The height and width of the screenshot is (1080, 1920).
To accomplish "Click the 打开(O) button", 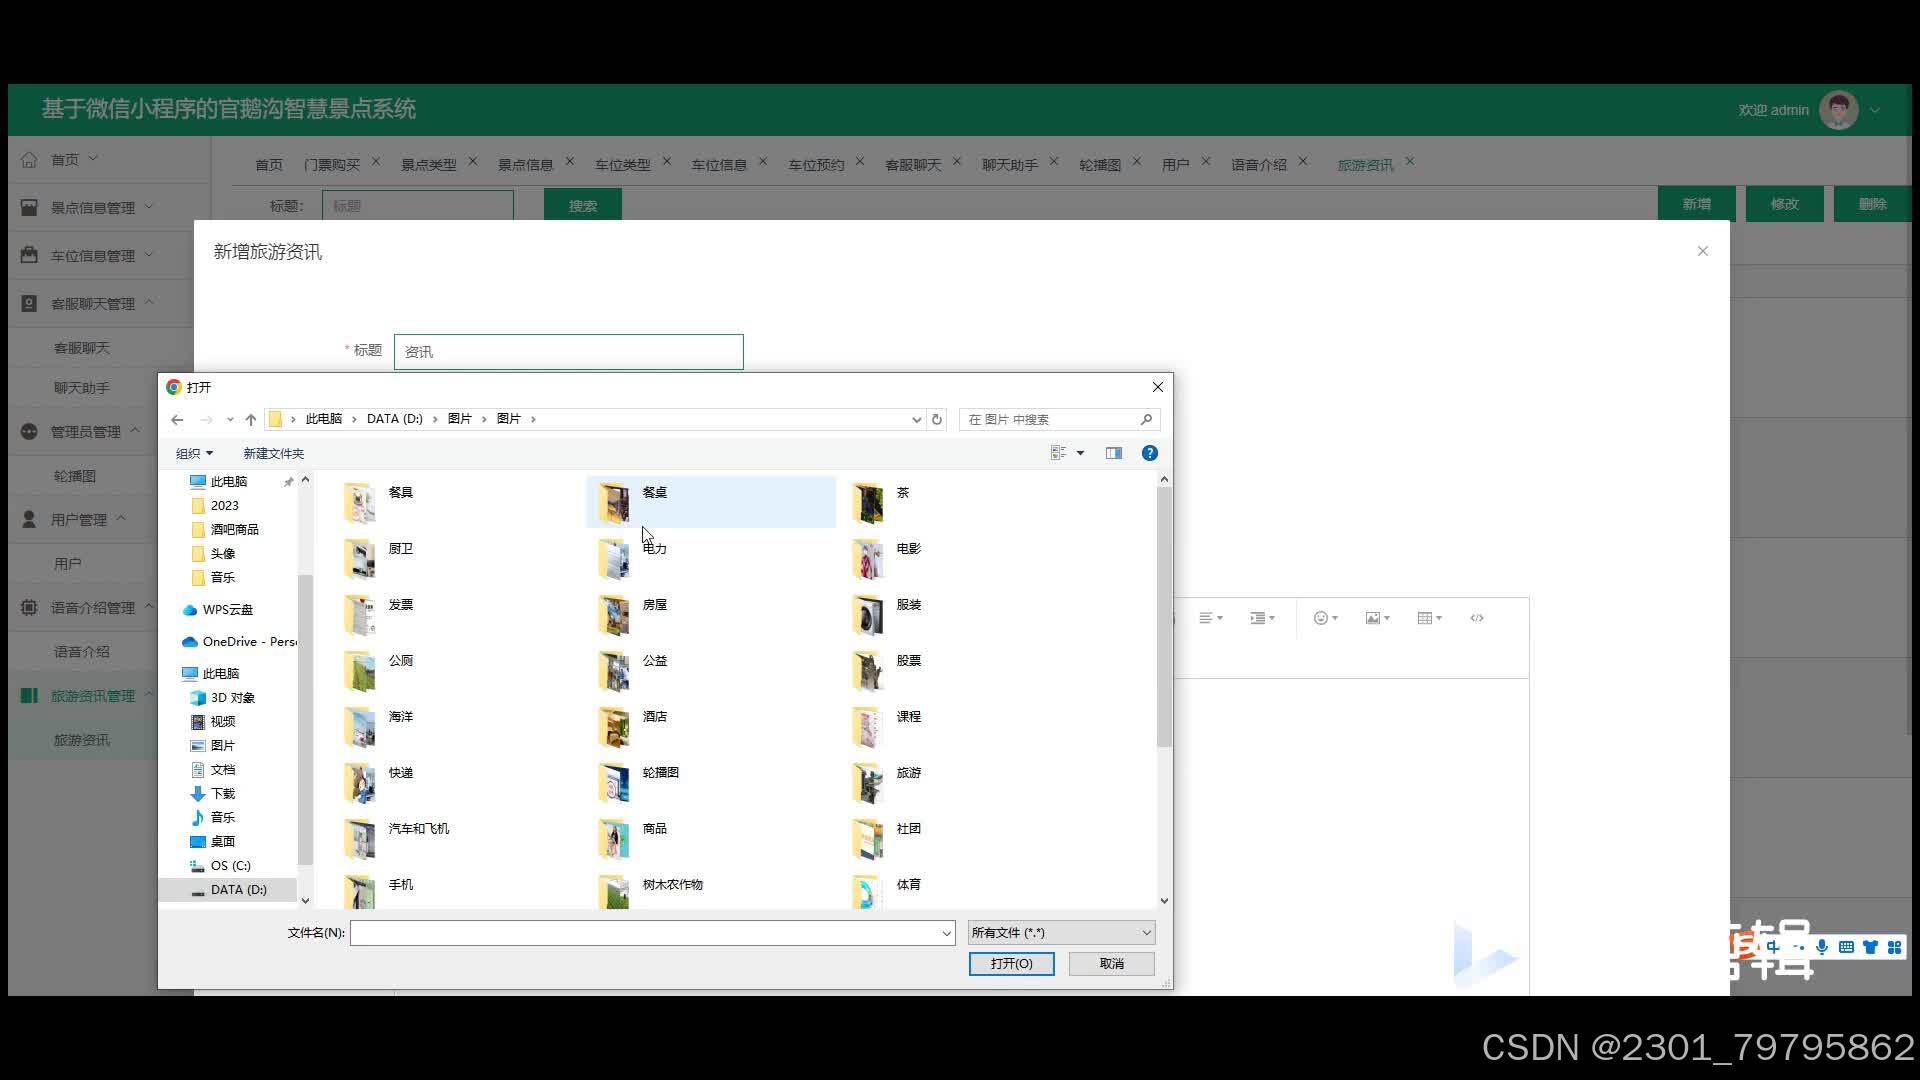I will (1011, 963).
